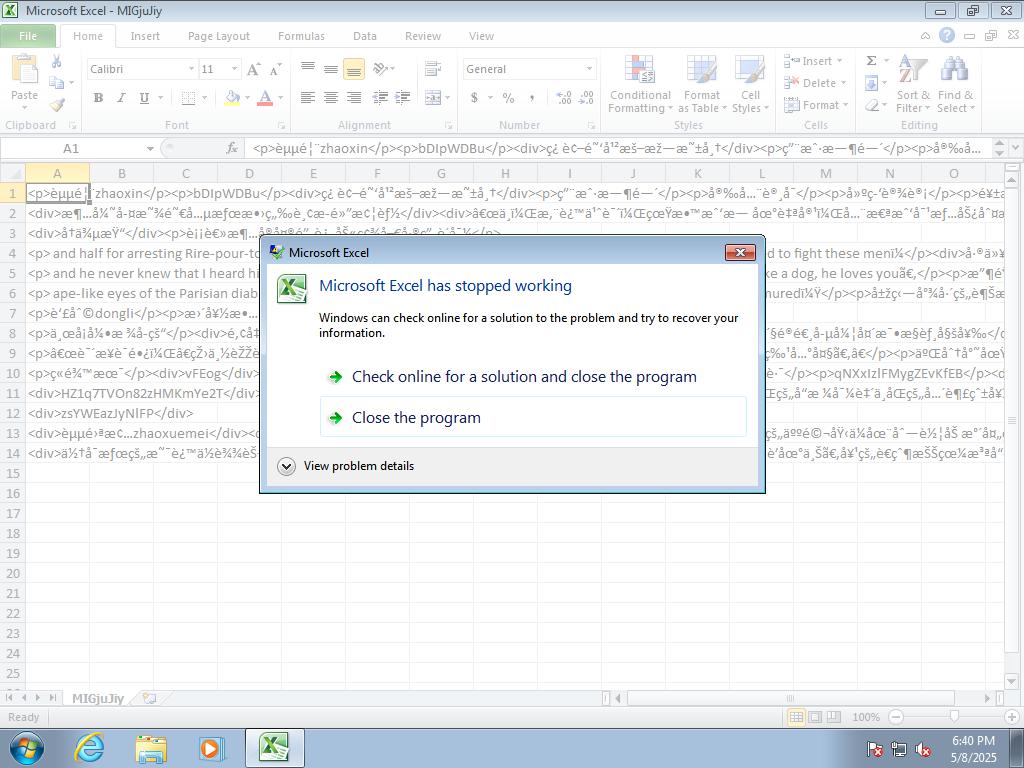Toggle Underline formatting
The height and width of the screenshot is (768, 1024).
144,98
